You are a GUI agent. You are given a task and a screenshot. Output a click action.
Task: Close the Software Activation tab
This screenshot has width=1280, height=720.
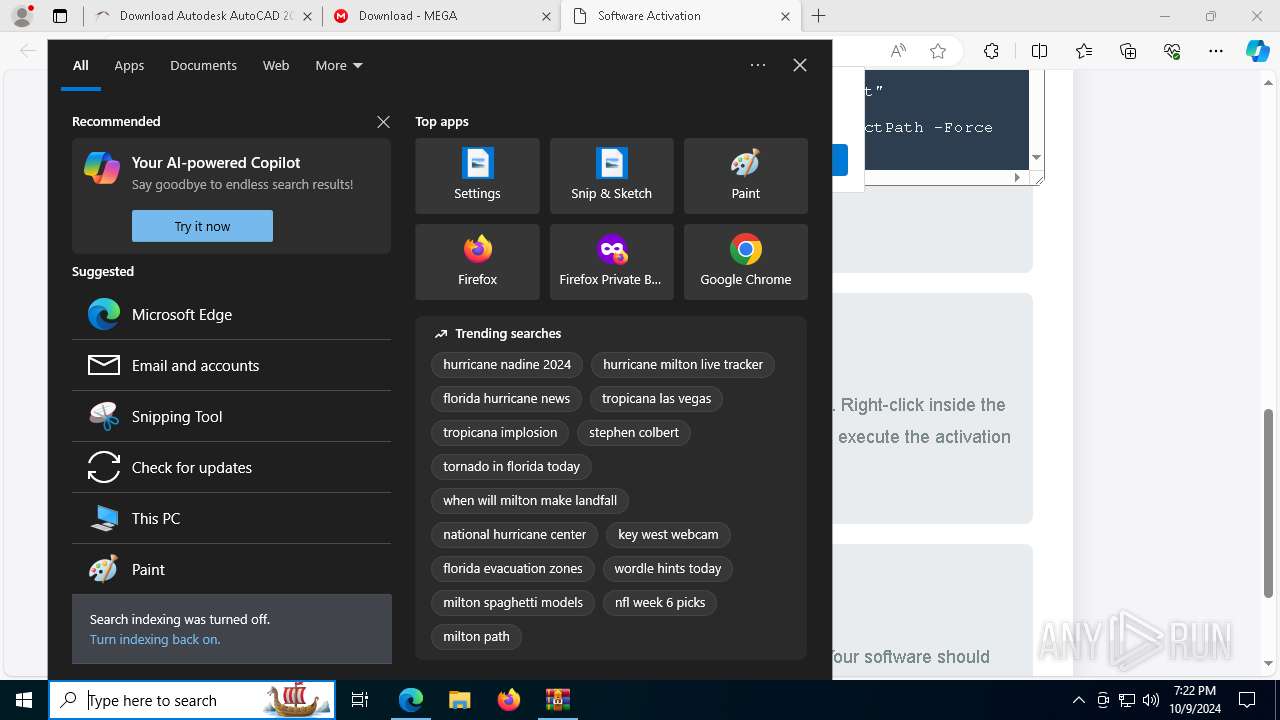pos(785,16)
